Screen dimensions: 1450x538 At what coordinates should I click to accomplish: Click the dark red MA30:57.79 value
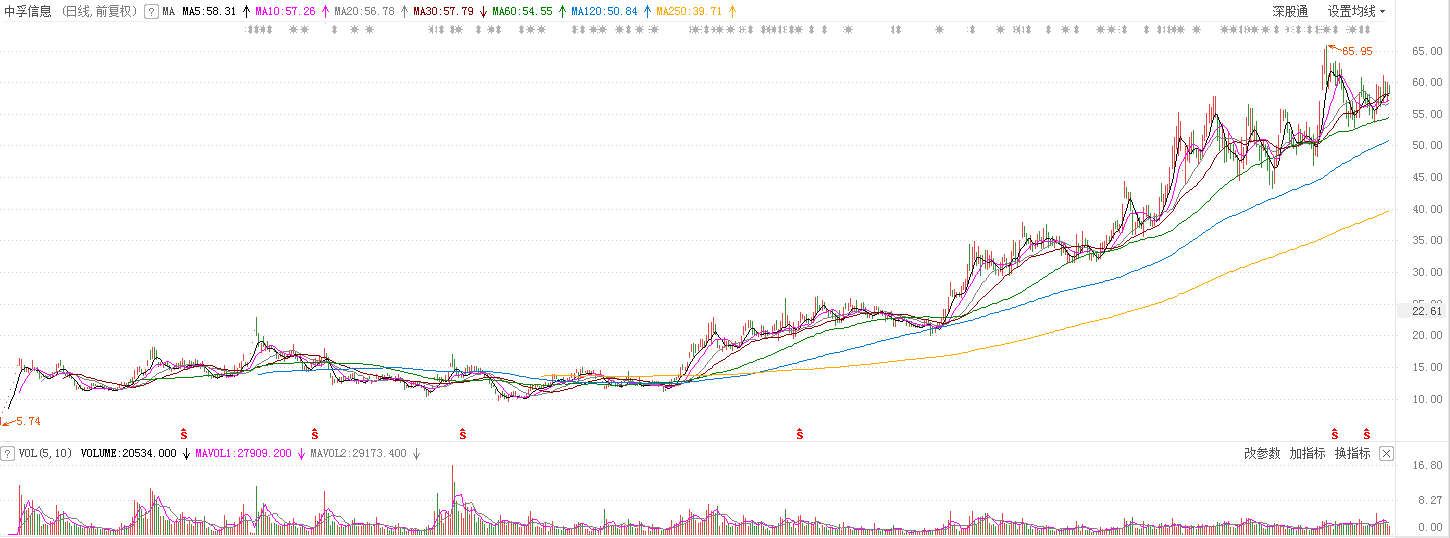[x=443, y=12]
